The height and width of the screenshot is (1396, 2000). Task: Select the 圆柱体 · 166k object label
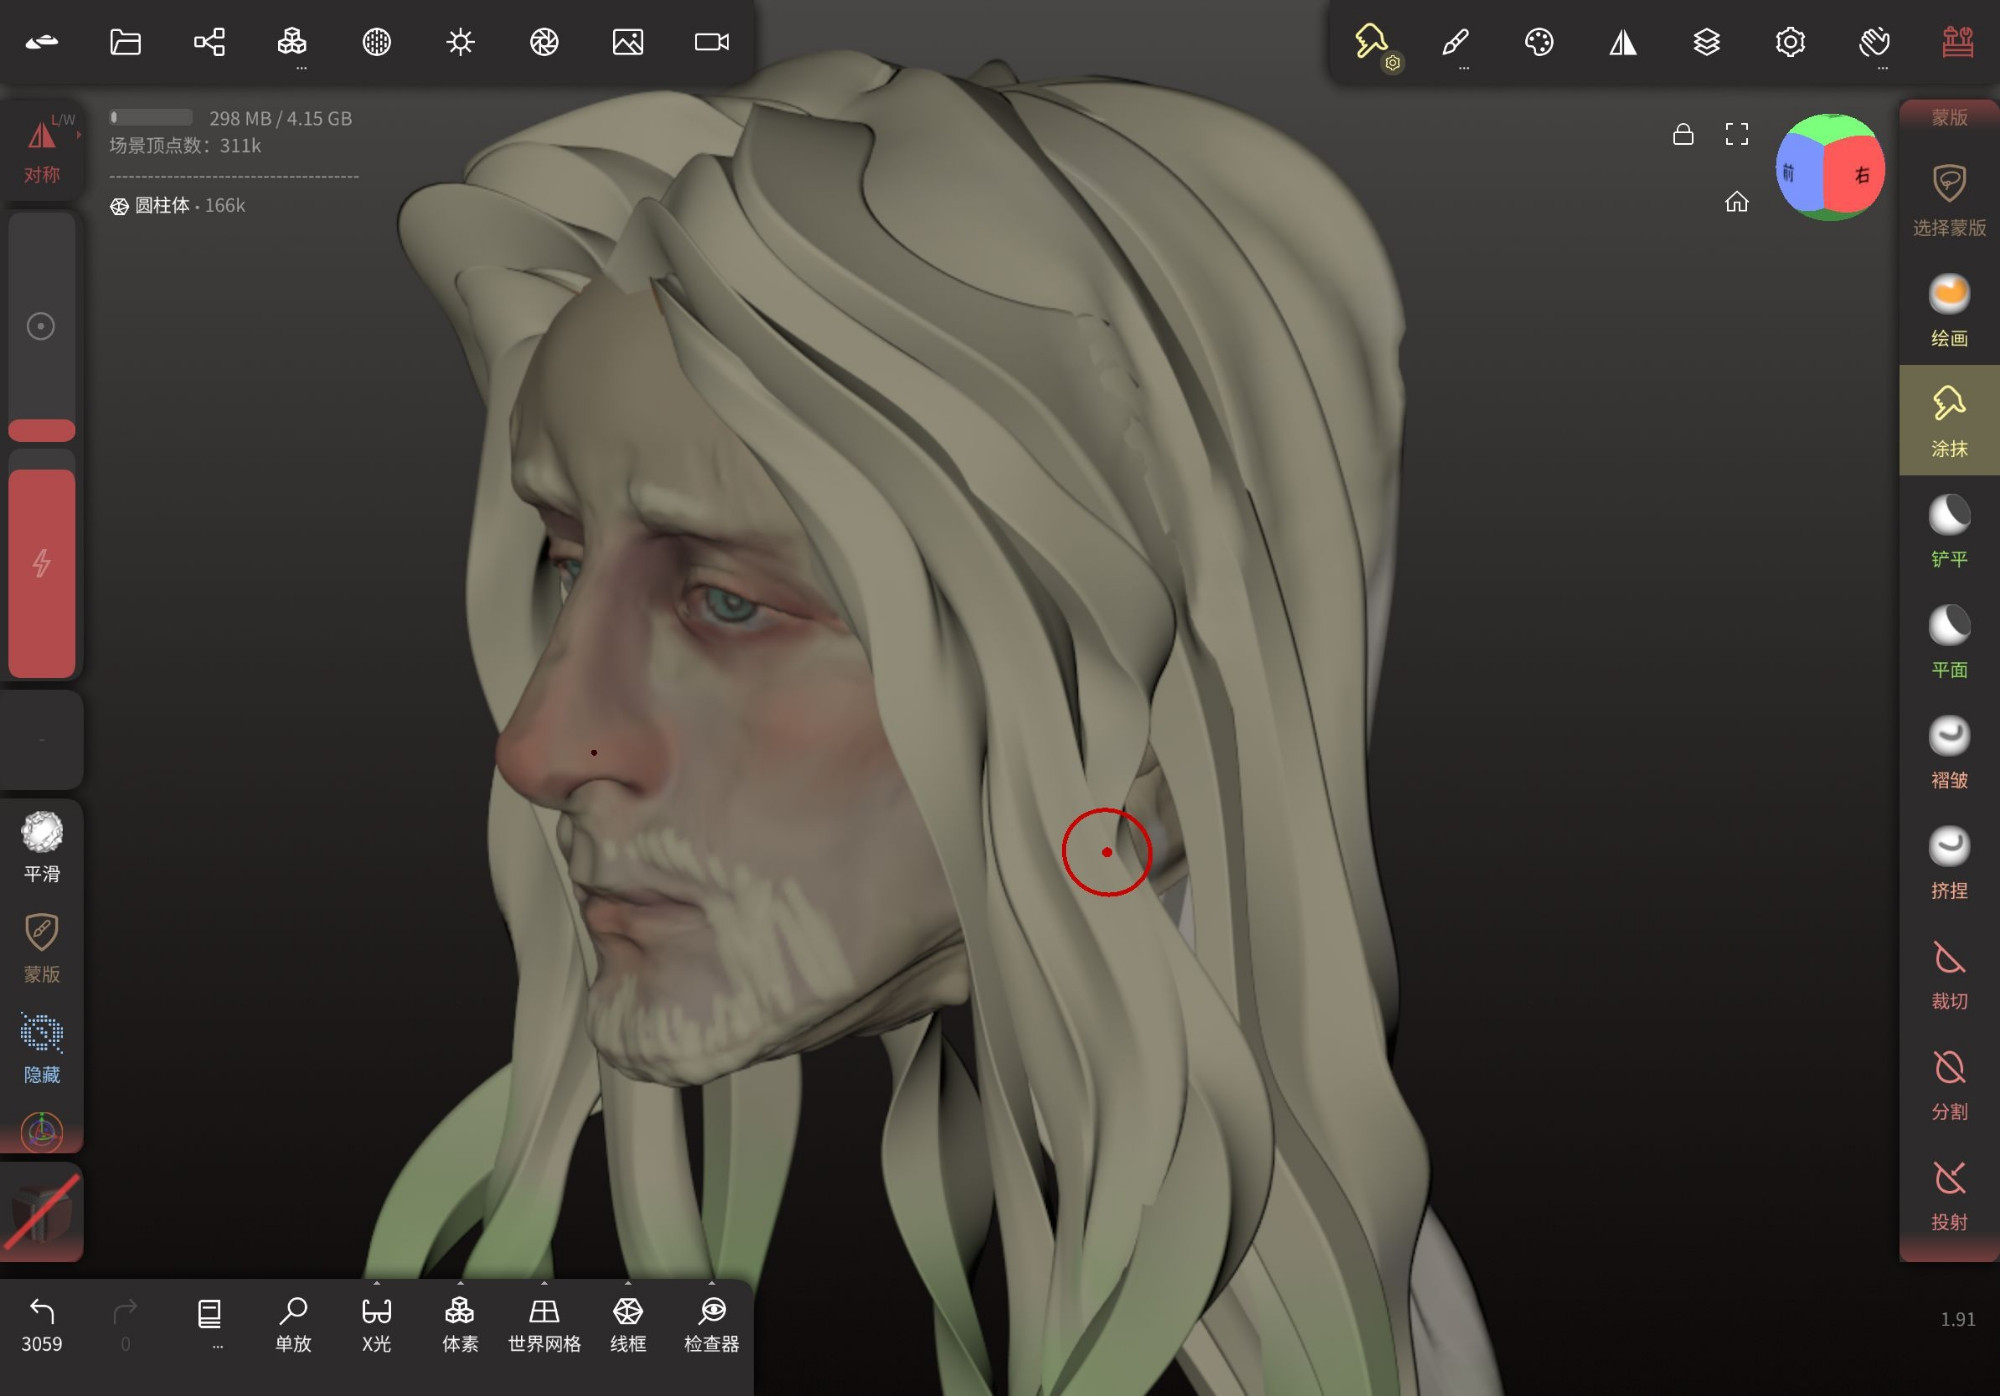[177, 205]
